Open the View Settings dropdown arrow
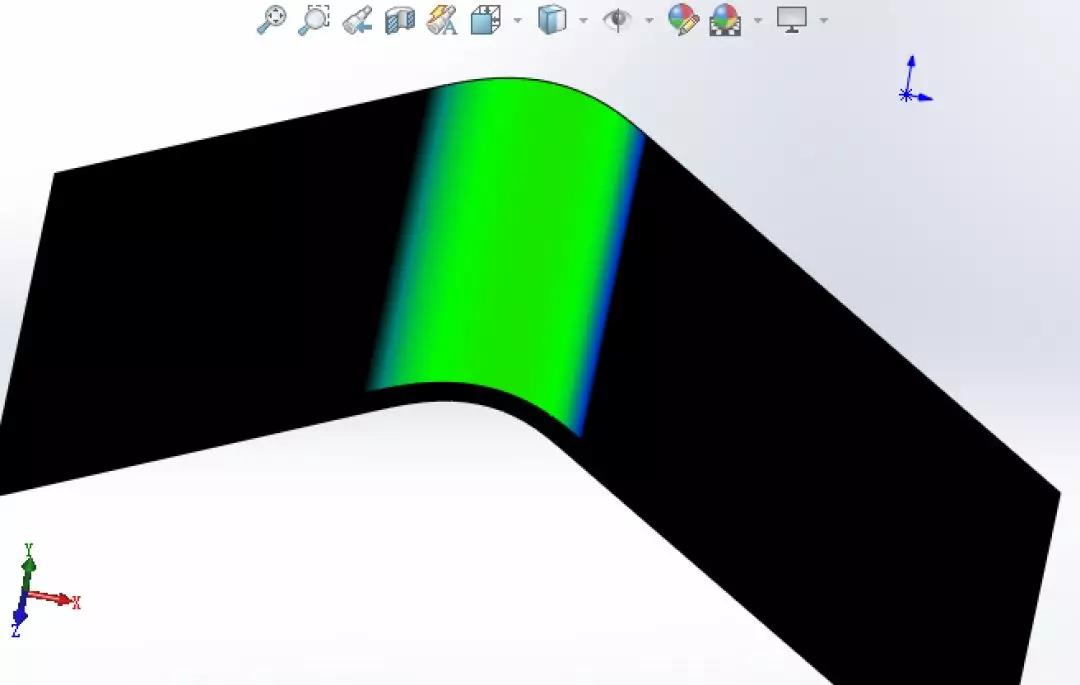The height and width of the screenshot is (685, 1080). (x=823, y=20)
